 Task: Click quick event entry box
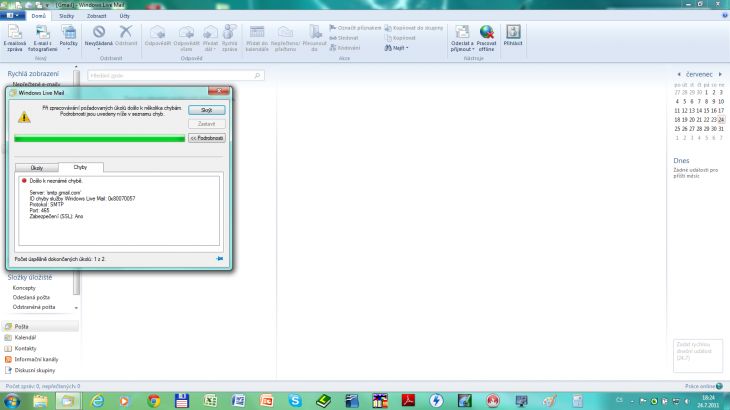[698, 356]
